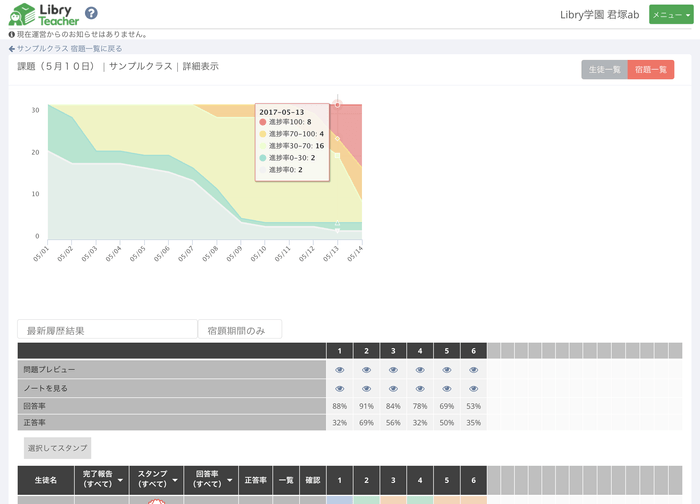
Task: View notes eye icon for question 2
Action: coord(367,388)
